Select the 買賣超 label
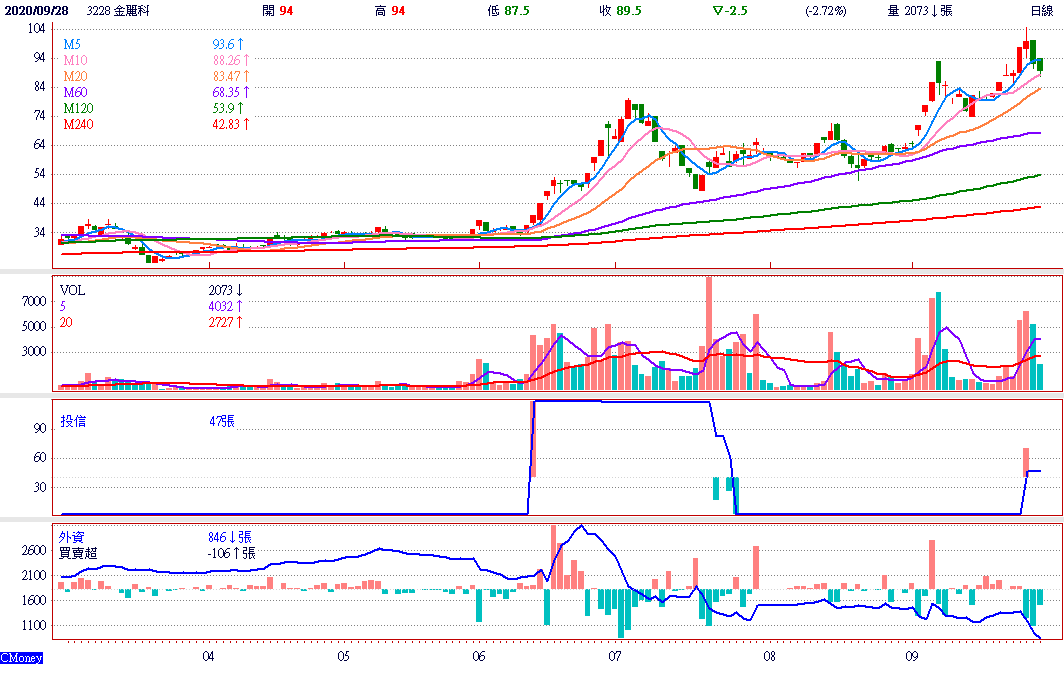Screen dimensions: 1064x676 (x=79, y=552)
